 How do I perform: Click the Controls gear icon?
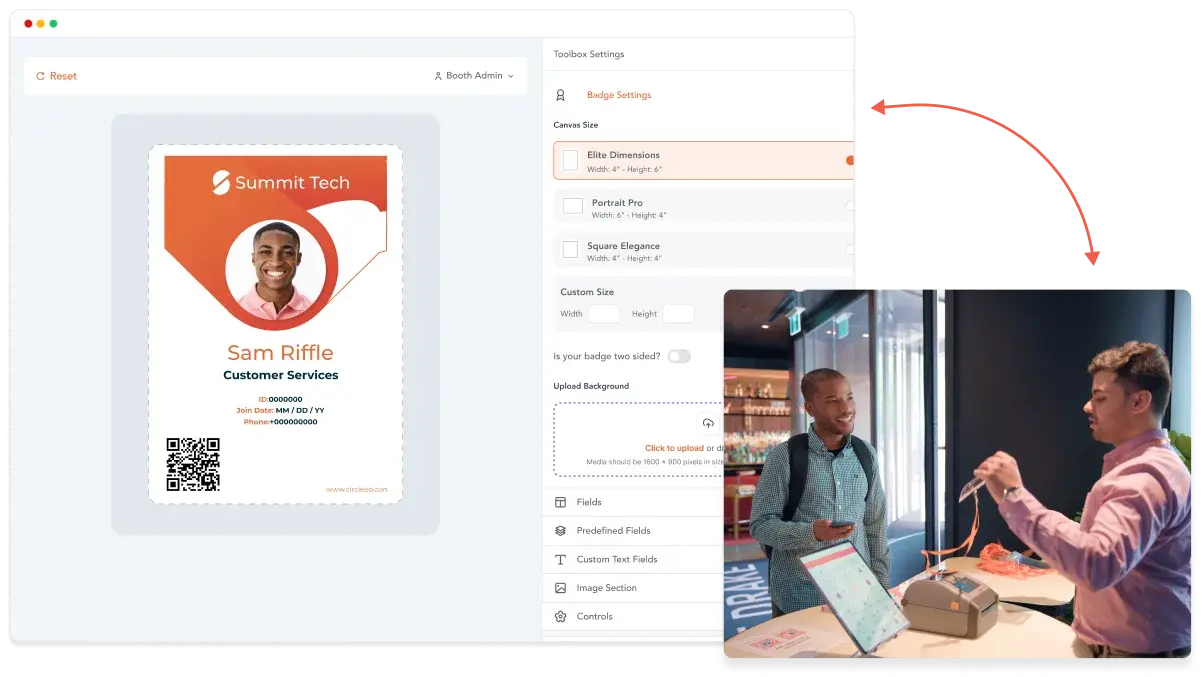click(x=560, y=617)
